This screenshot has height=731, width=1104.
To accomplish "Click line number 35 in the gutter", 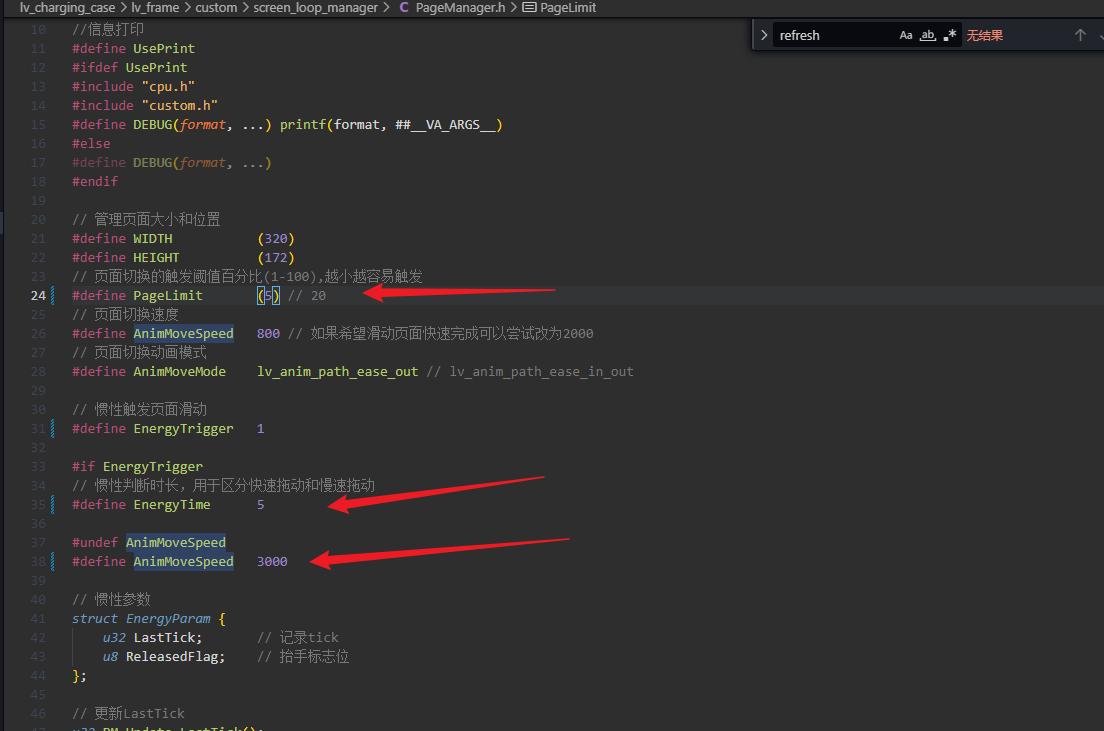I will (x=38, y=505).
